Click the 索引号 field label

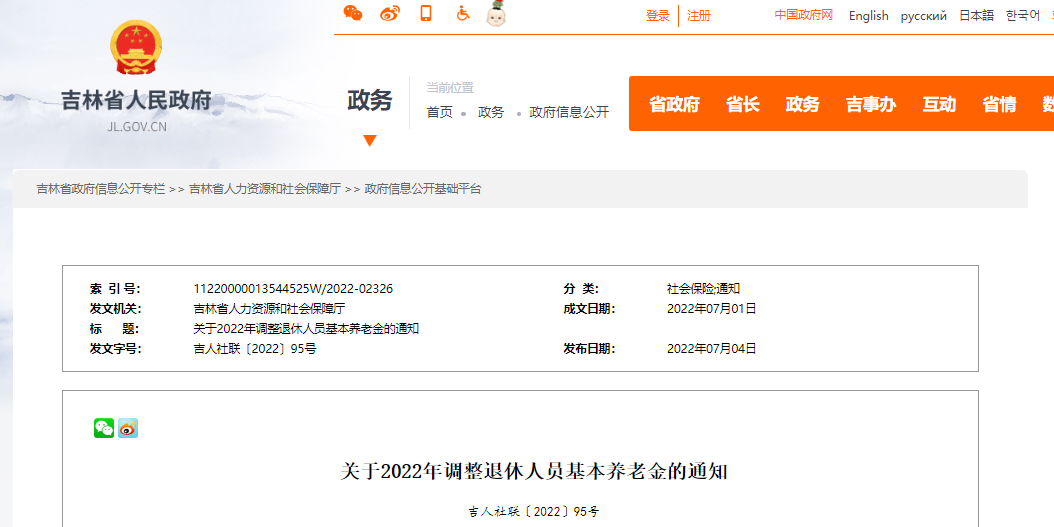coord(115,289)
